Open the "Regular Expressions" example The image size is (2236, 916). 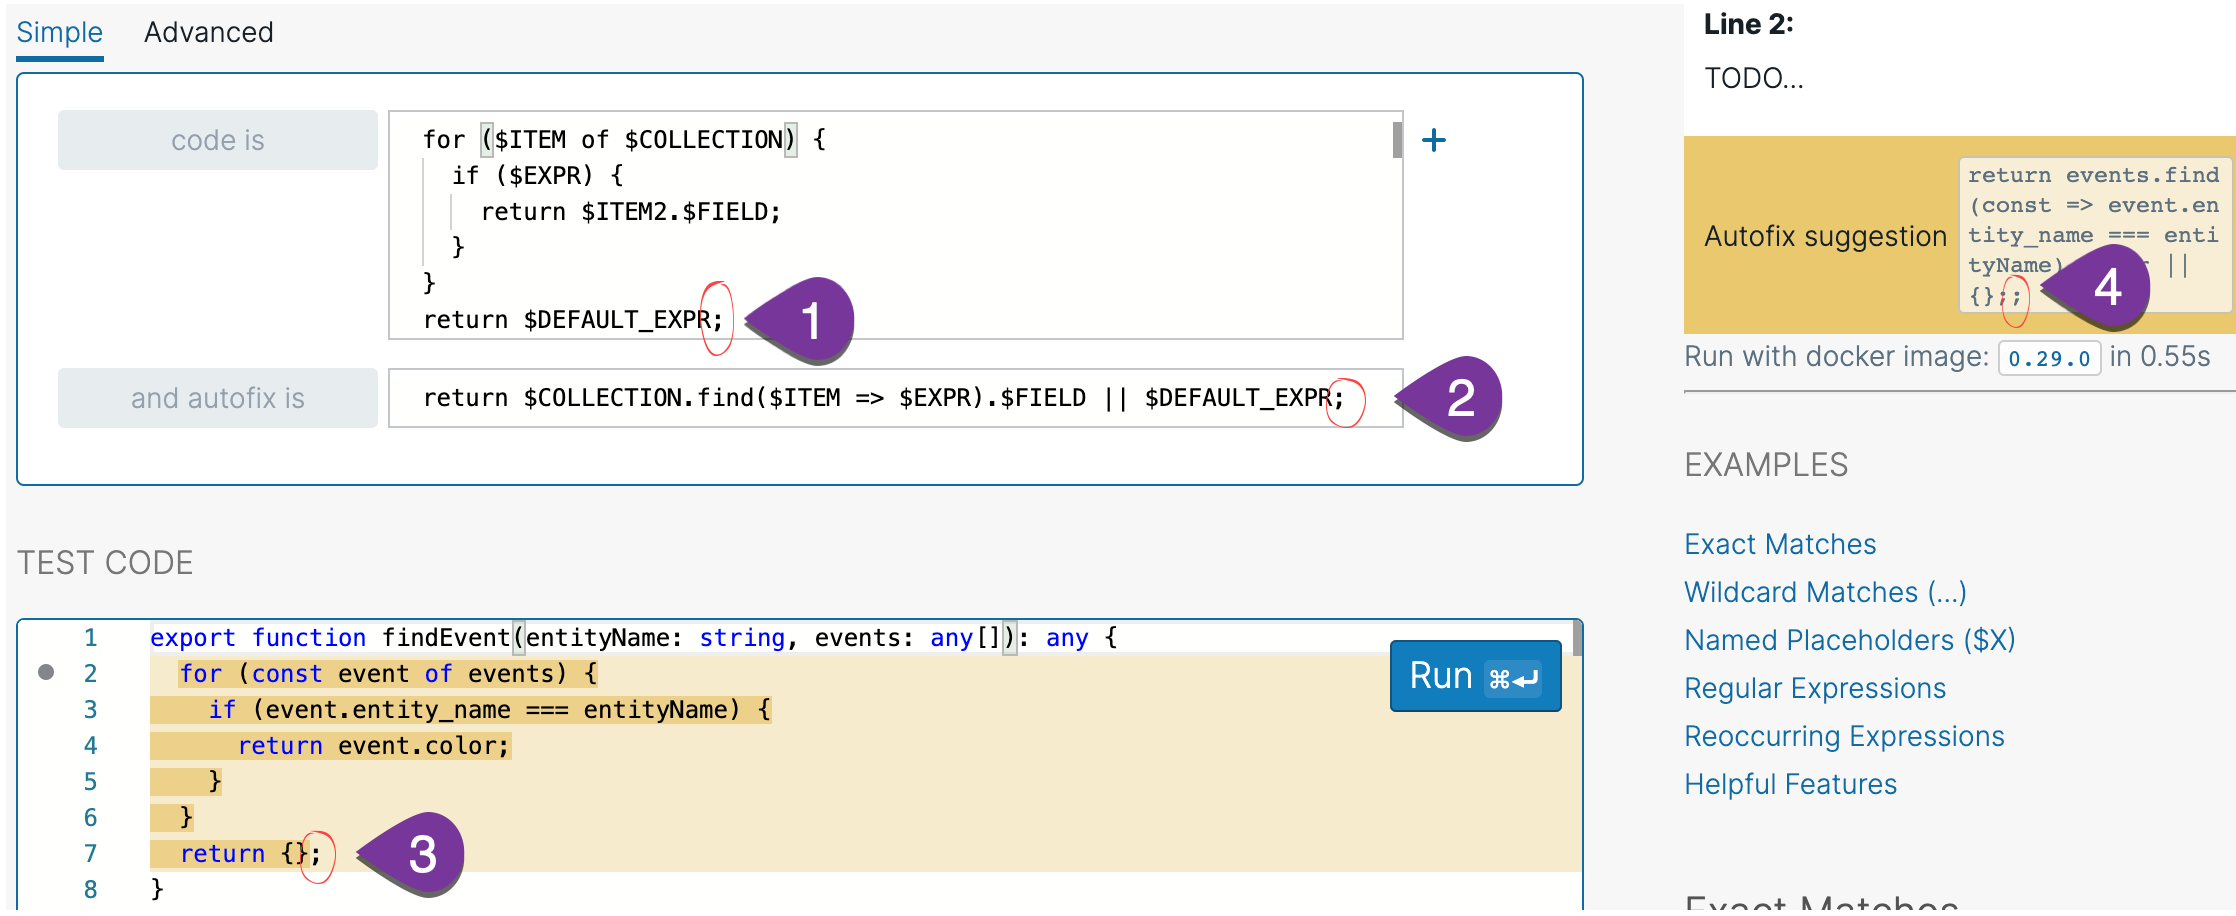pyautogui.click(x=1815, y=687)
